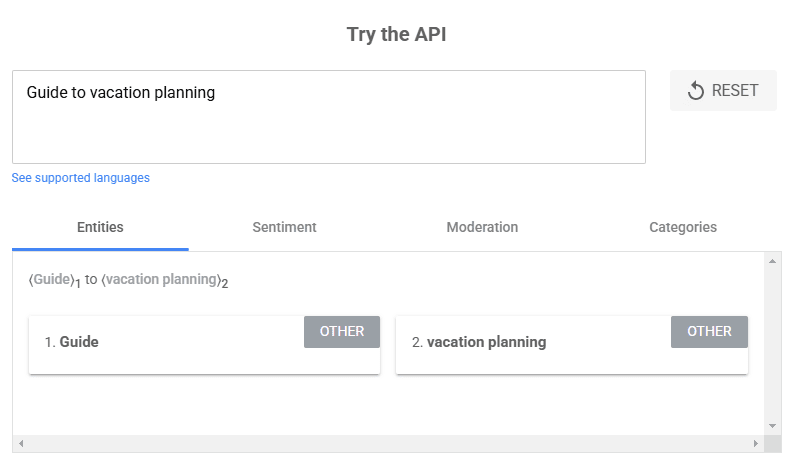
Task: Click the highlighted Guide entity in sentence
Action: (x=51, y=280)
